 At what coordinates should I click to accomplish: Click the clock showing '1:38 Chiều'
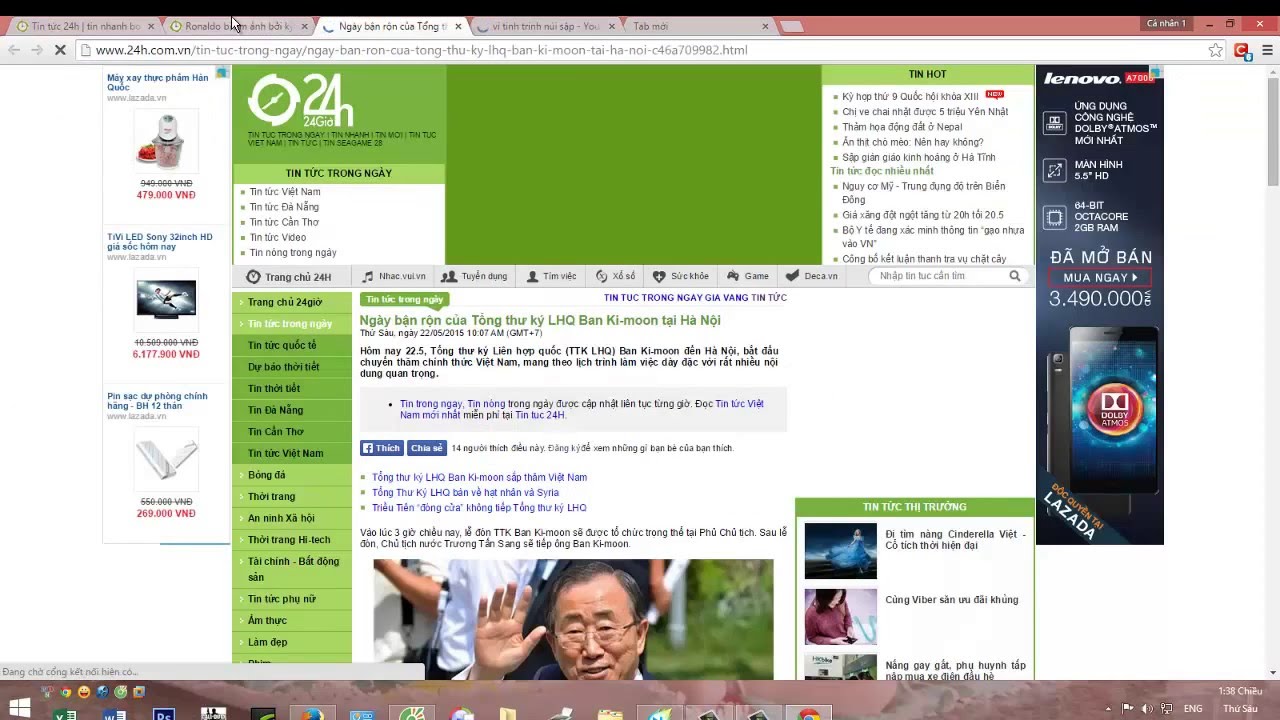point(1240,691)
